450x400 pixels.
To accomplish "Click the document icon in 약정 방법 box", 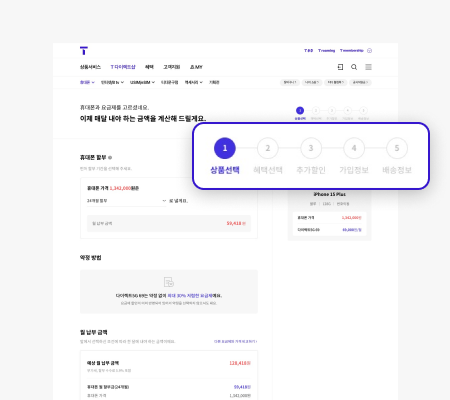I will (169, 282).
